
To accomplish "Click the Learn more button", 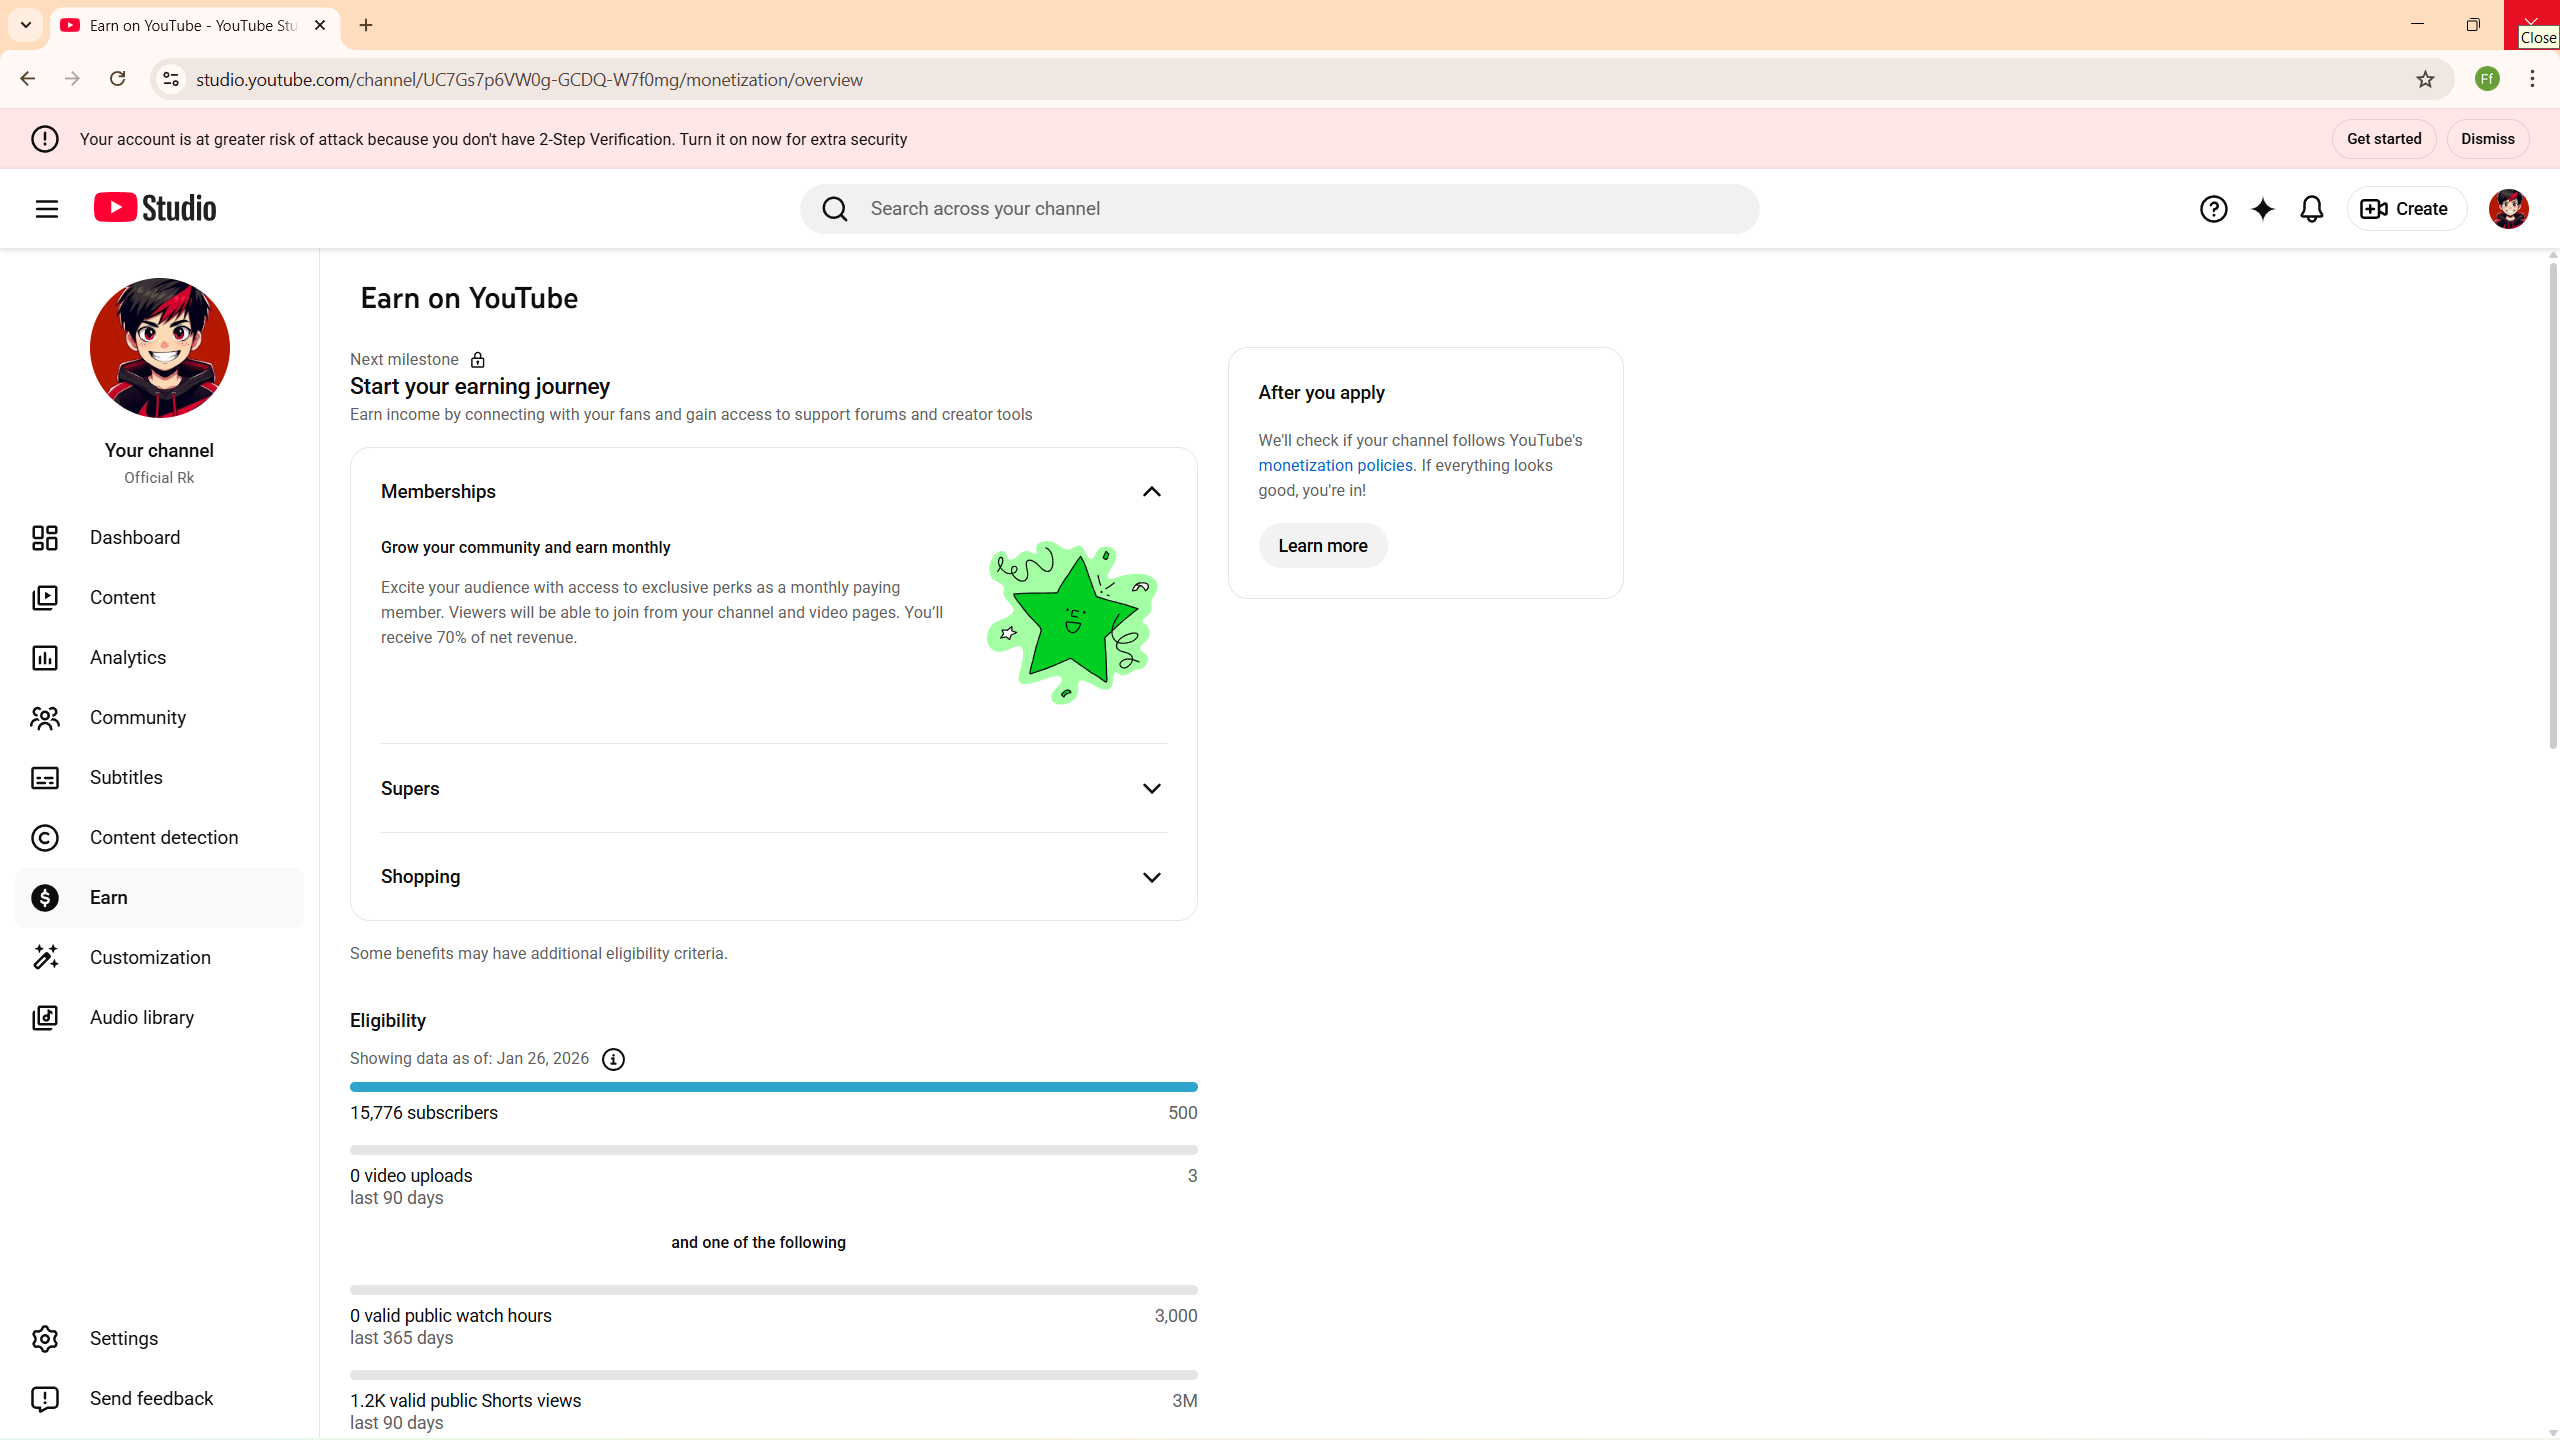I will [x=1322, y=545].
